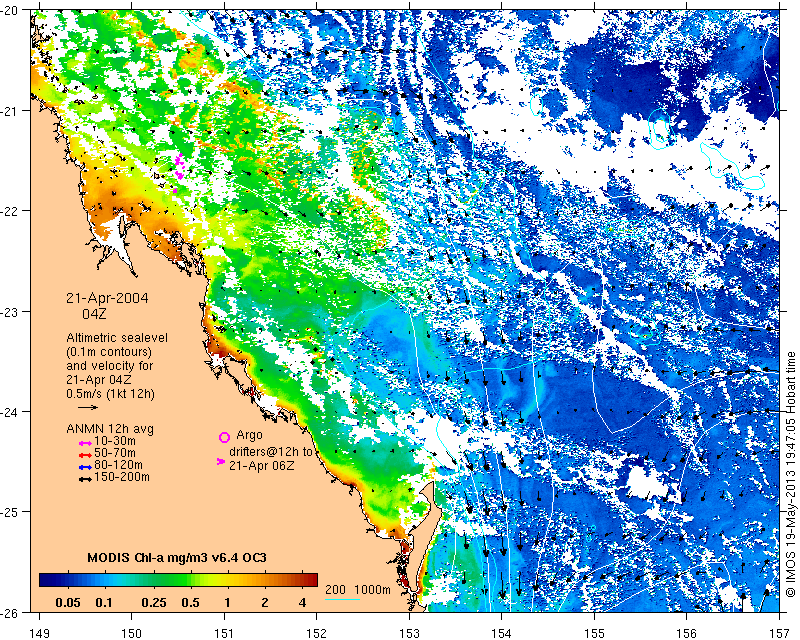This screenshot has width=800, height=640.
Task: Click the latitude axis label '-20'
Action: pyautogui.click(x=10, y=11)
